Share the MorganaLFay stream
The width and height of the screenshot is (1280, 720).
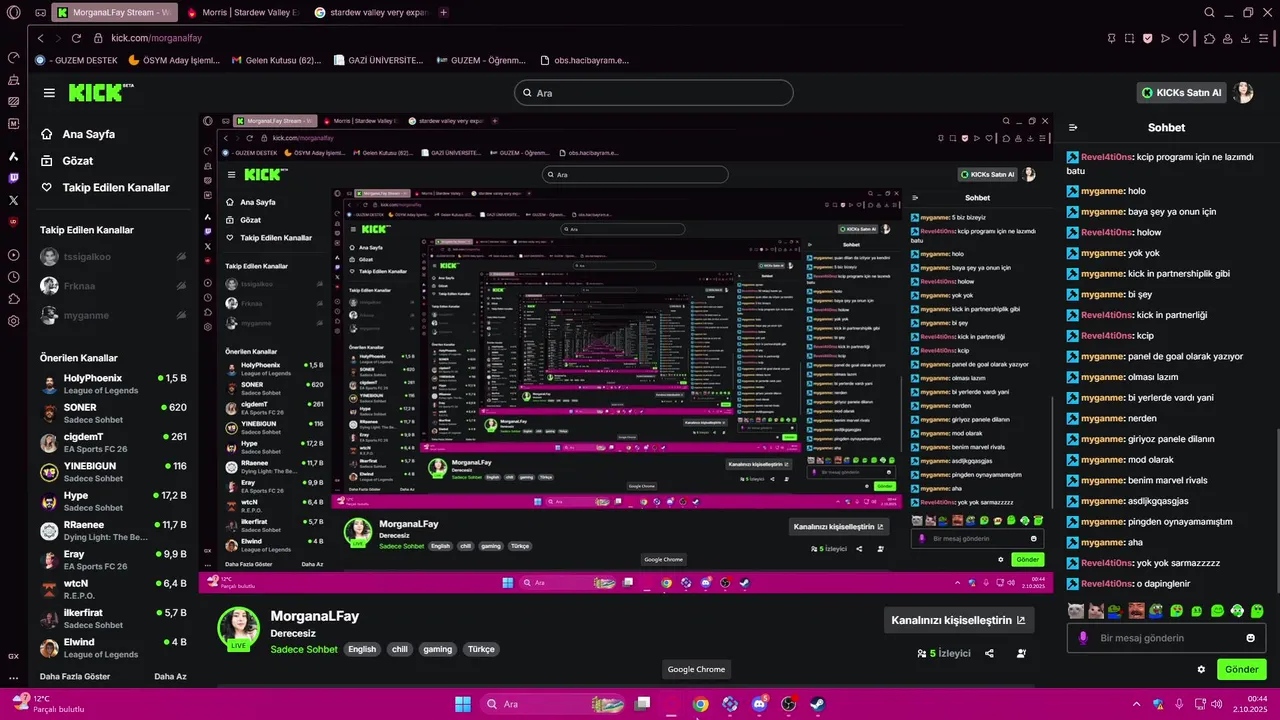[989, 653]
